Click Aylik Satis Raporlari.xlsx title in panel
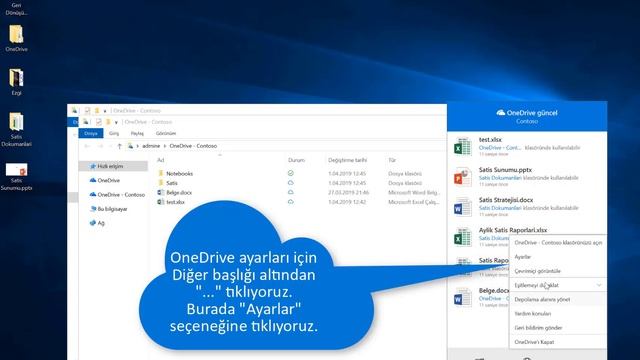 (x=513, y=230)
